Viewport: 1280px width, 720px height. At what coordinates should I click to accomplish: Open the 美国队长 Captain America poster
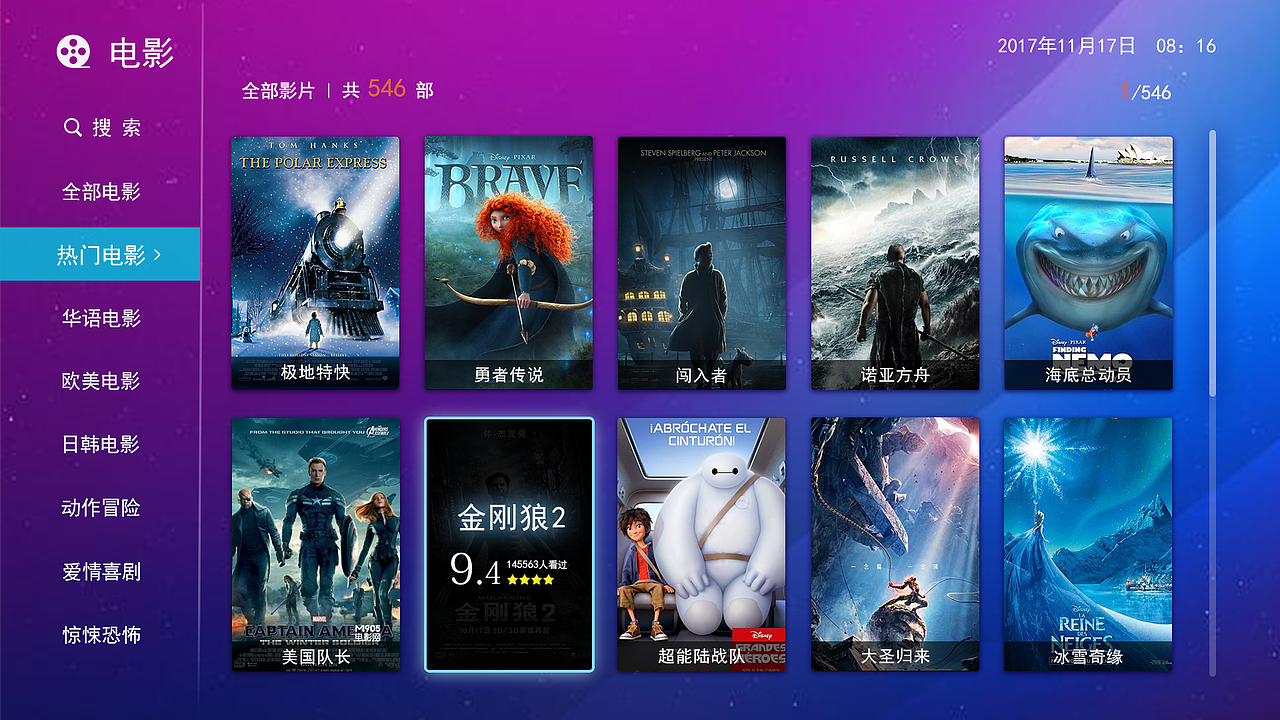pos(316,544)
